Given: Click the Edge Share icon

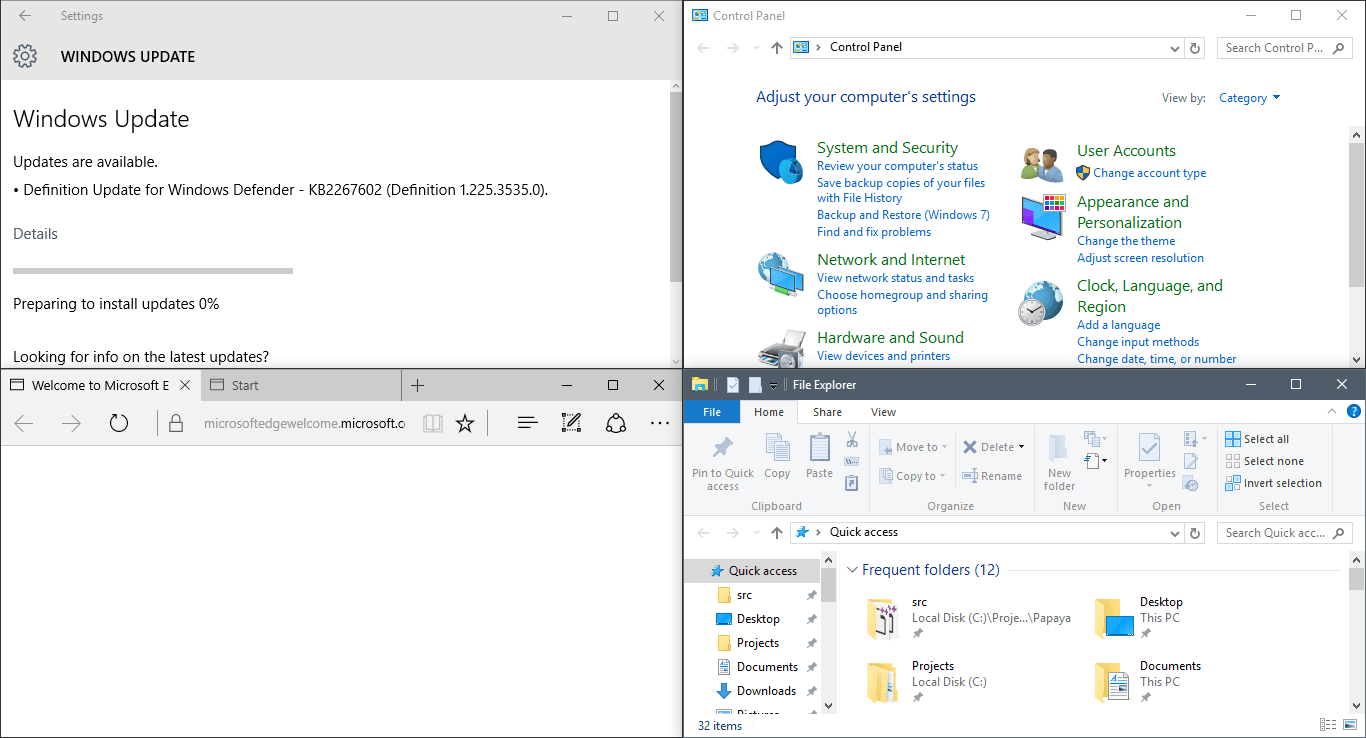Looking at the screenshot, I should click(x=616, y=423).
